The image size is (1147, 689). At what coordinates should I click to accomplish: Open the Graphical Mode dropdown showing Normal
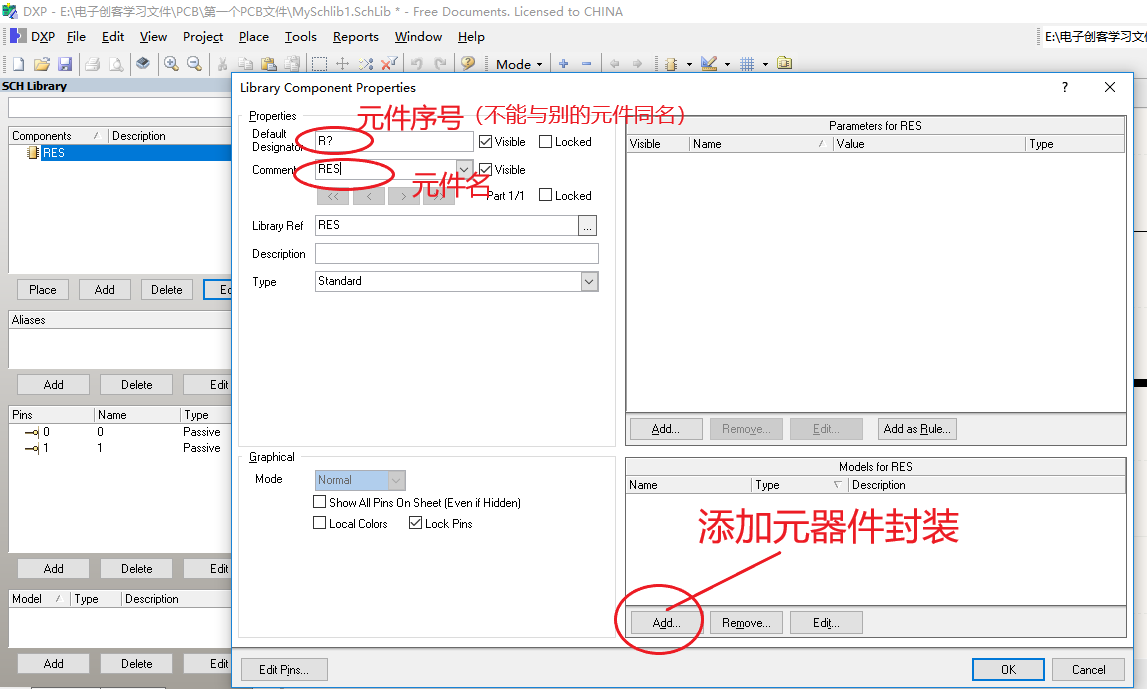pyautogui.click(x=394, y=479)
